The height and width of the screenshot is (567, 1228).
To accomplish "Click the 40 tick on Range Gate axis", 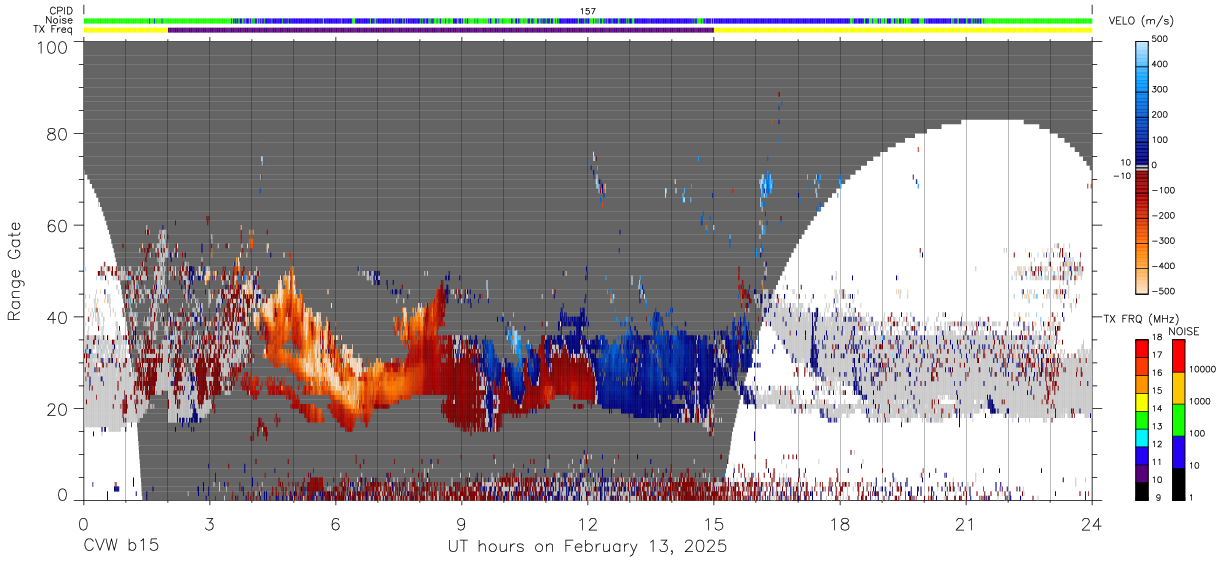I will click(x=57, y=317).
